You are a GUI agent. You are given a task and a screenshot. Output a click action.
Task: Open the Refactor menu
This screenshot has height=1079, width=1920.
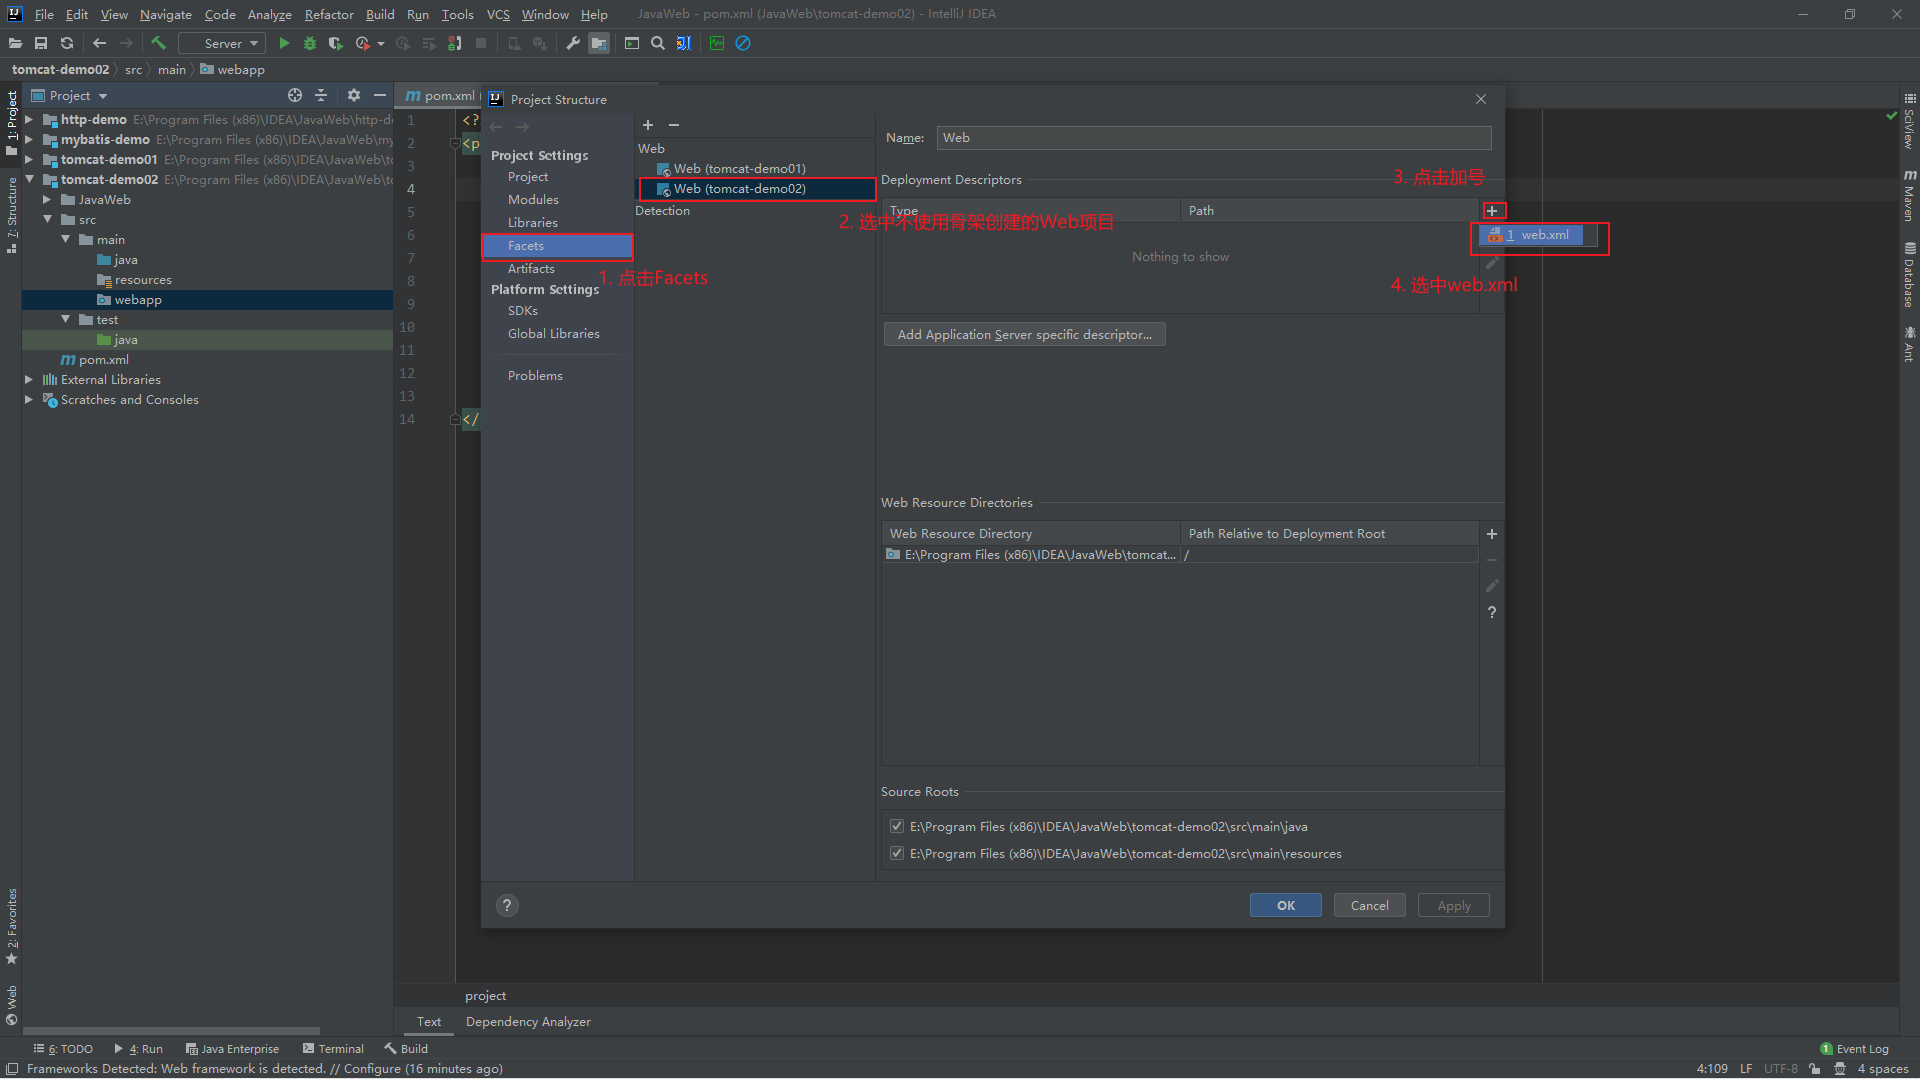tap(329, 14)
